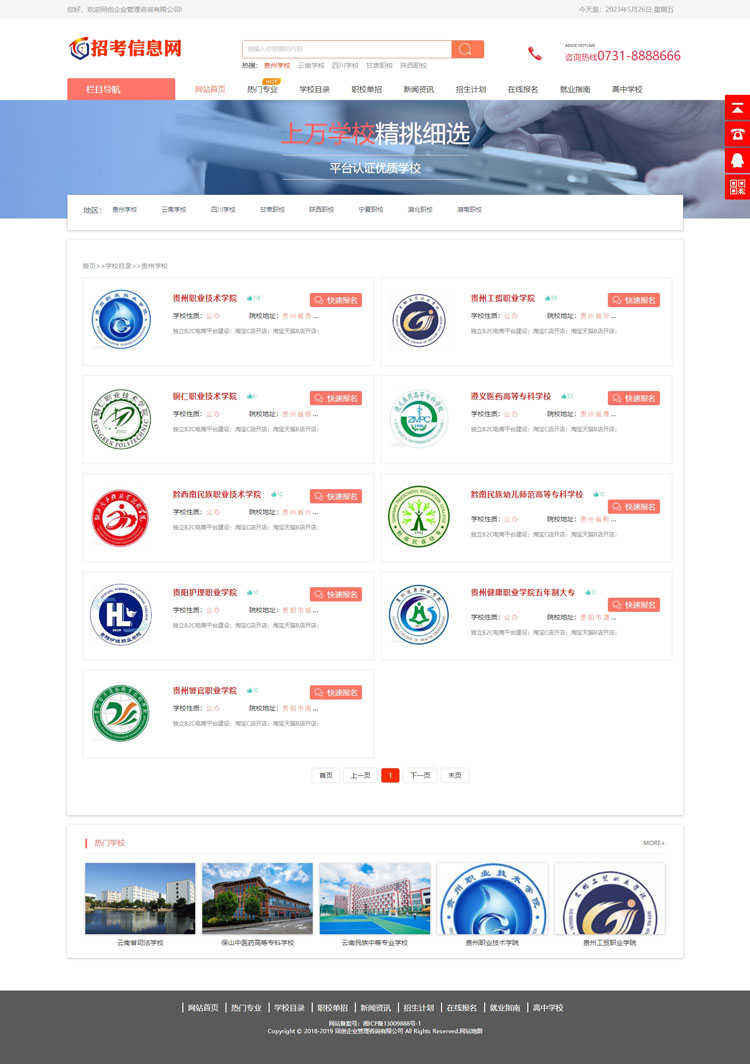Open the 黔西南民族职业技术学院 title link
This screenshot has width=750, height=1064.
point(217,495)
